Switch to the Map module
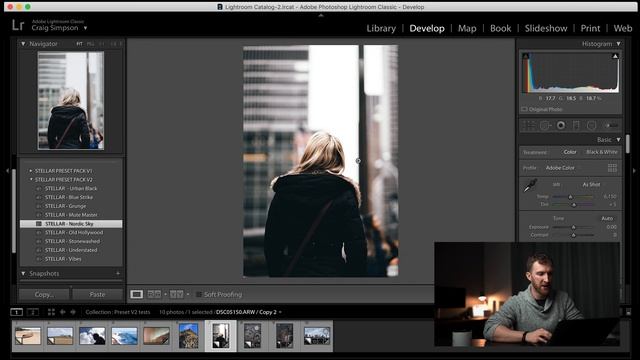 click(x=467, y=29)
